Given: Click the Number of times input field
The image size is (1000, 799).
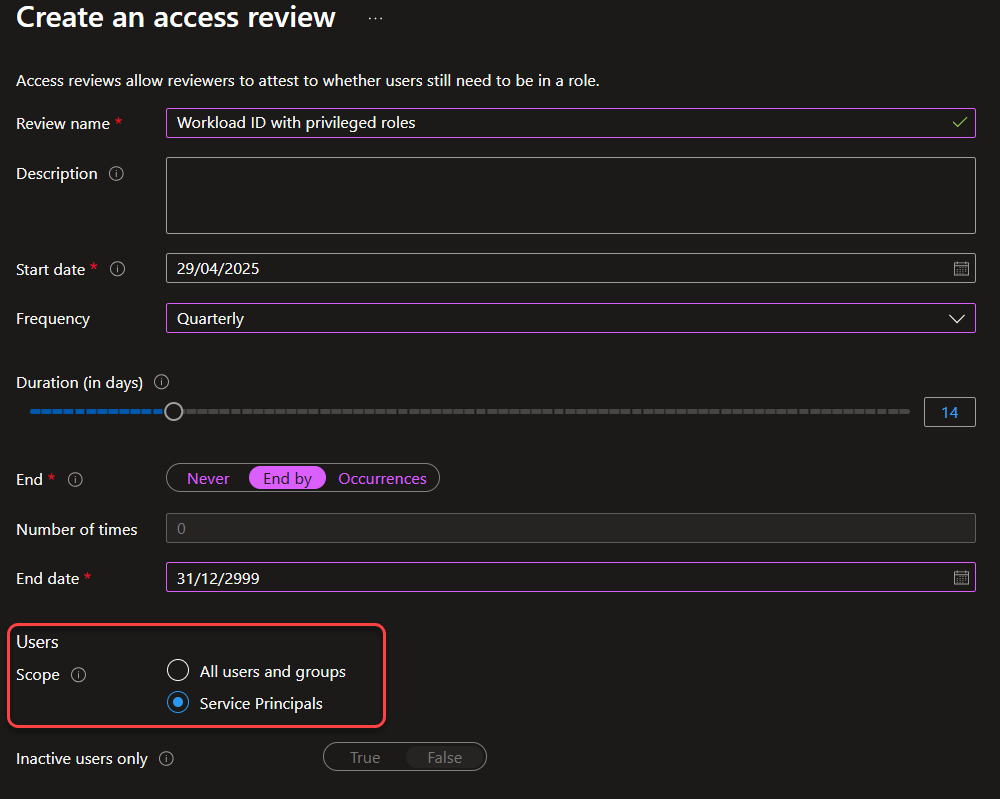Looking at the screenshot, I should 571,528.
